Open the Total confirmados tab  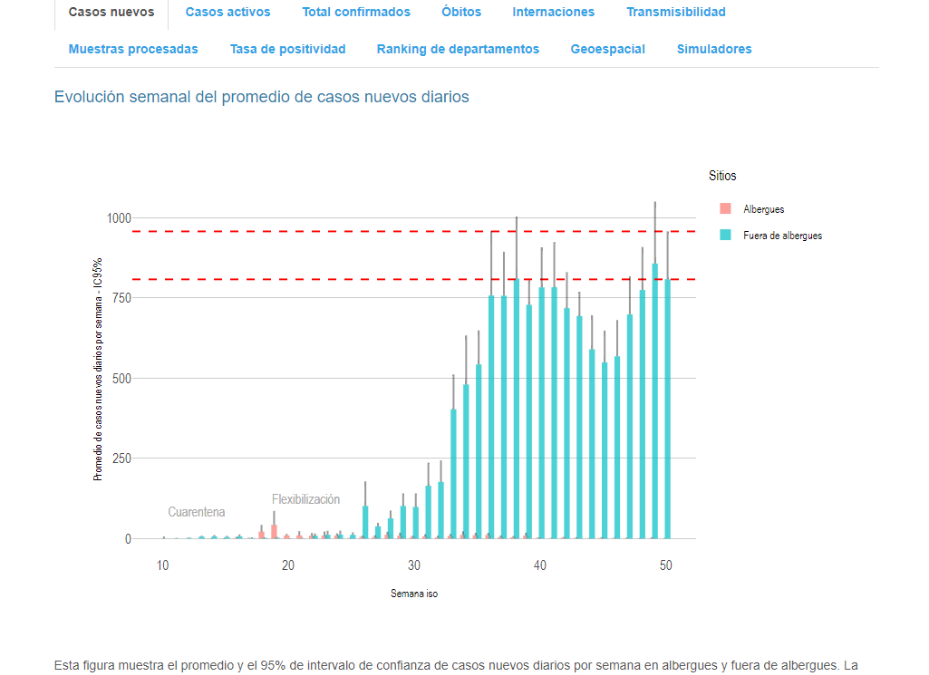[x=356, y=12]
